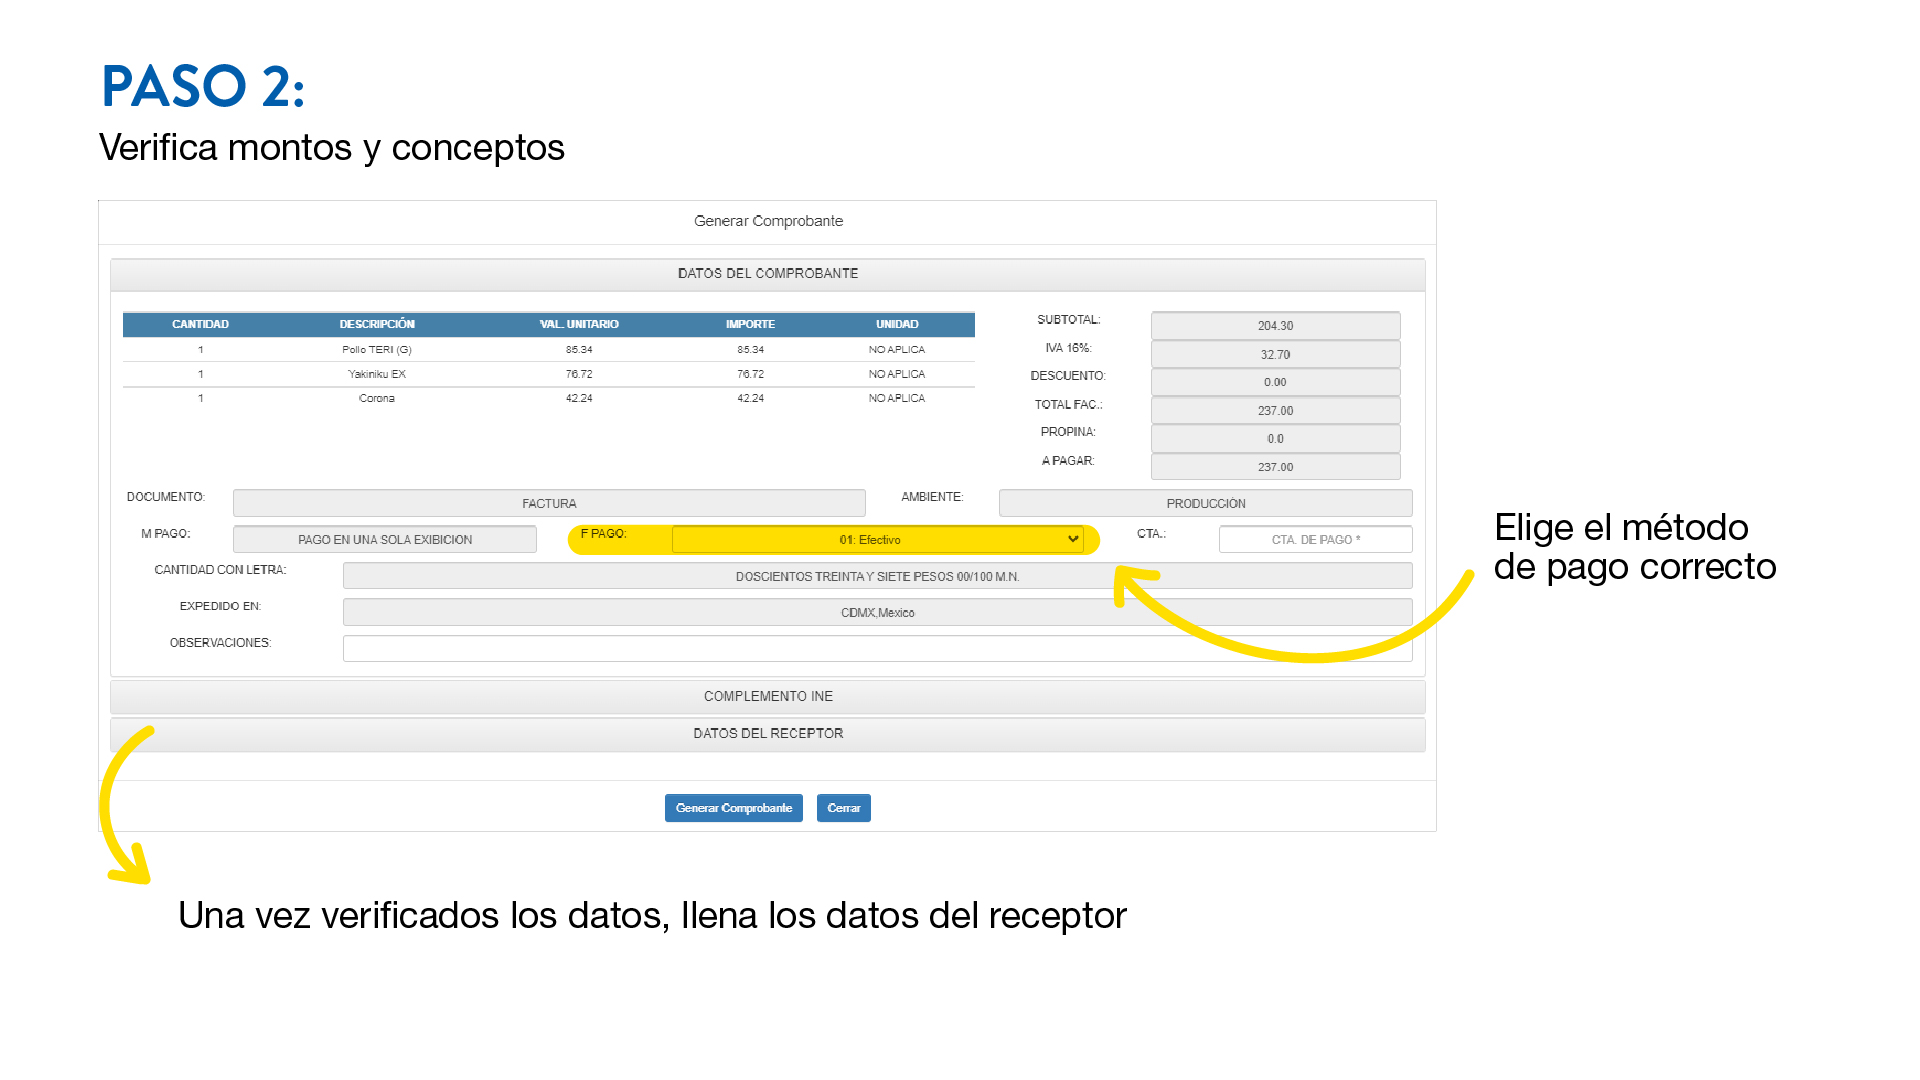The image size is (1920, 1080).
Task: Click the CTA. DE PAGO input field
Action: pyautogui.click(x=1315, y=540)
